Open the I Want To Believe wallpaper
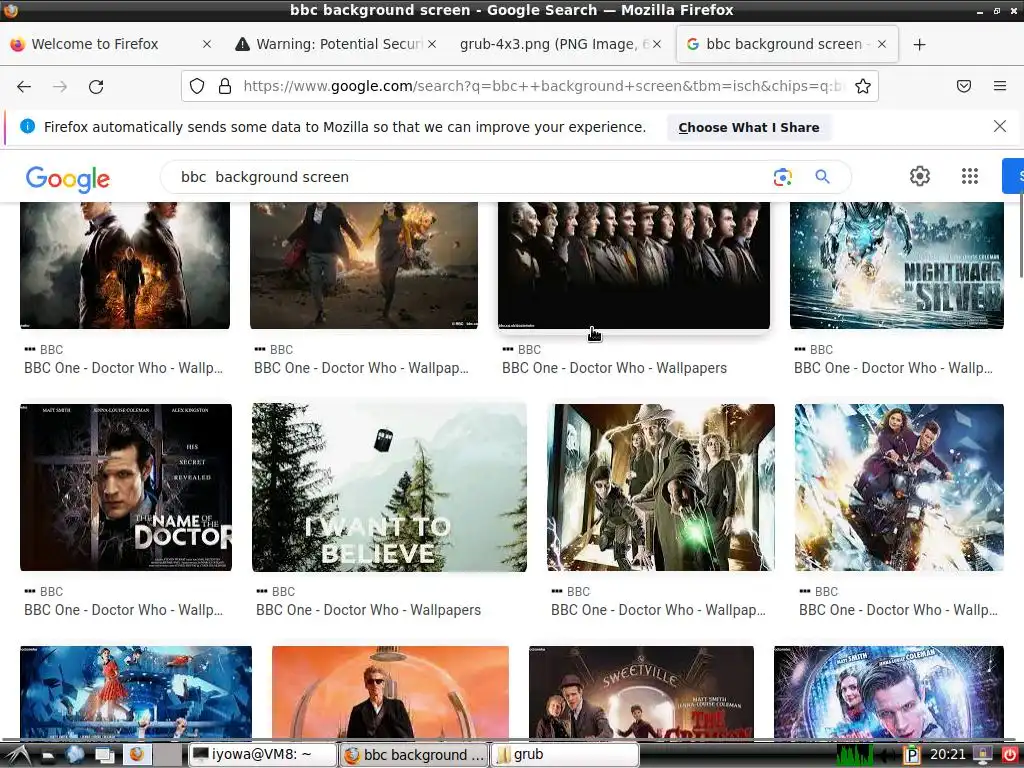The width and height of the screenshot is (1024, 768). [389, 487]
